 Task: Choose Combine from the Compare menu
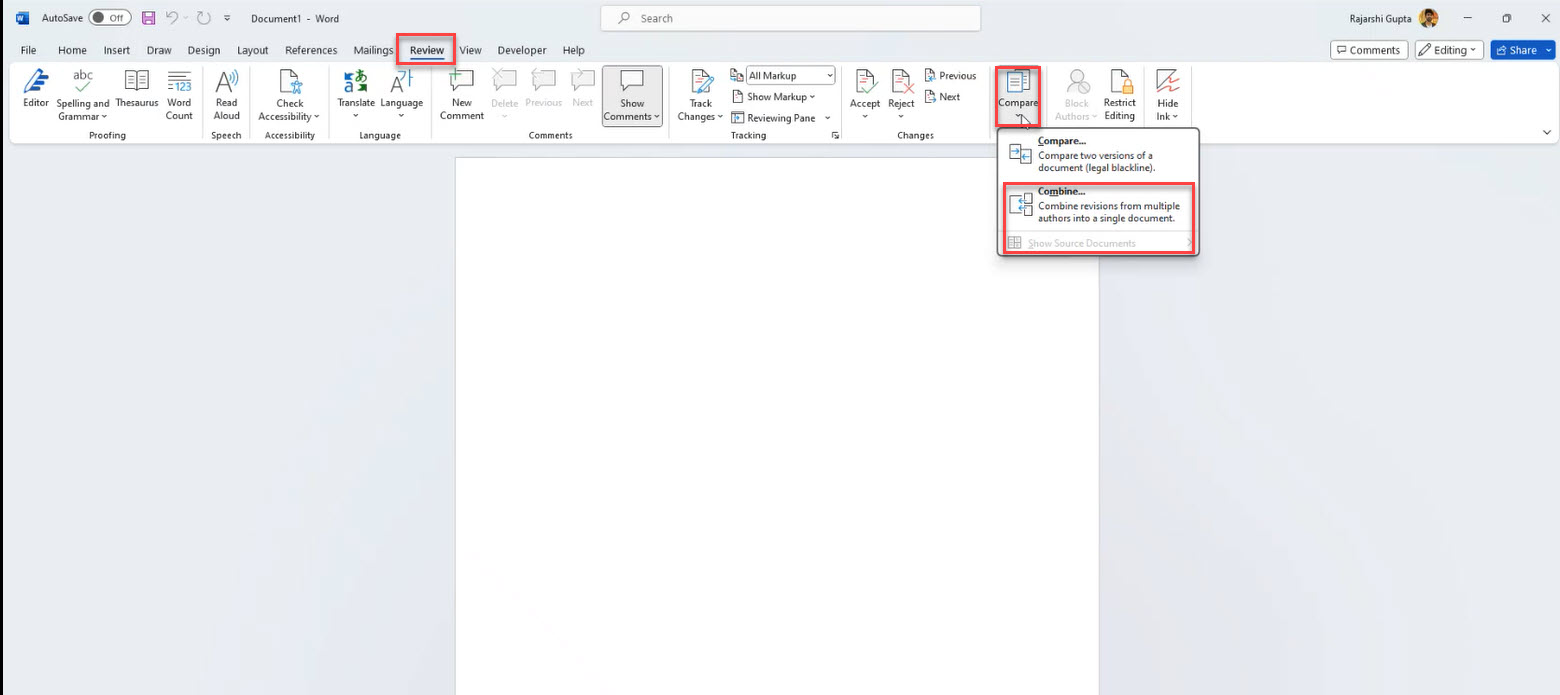(x=1097, y=205)
